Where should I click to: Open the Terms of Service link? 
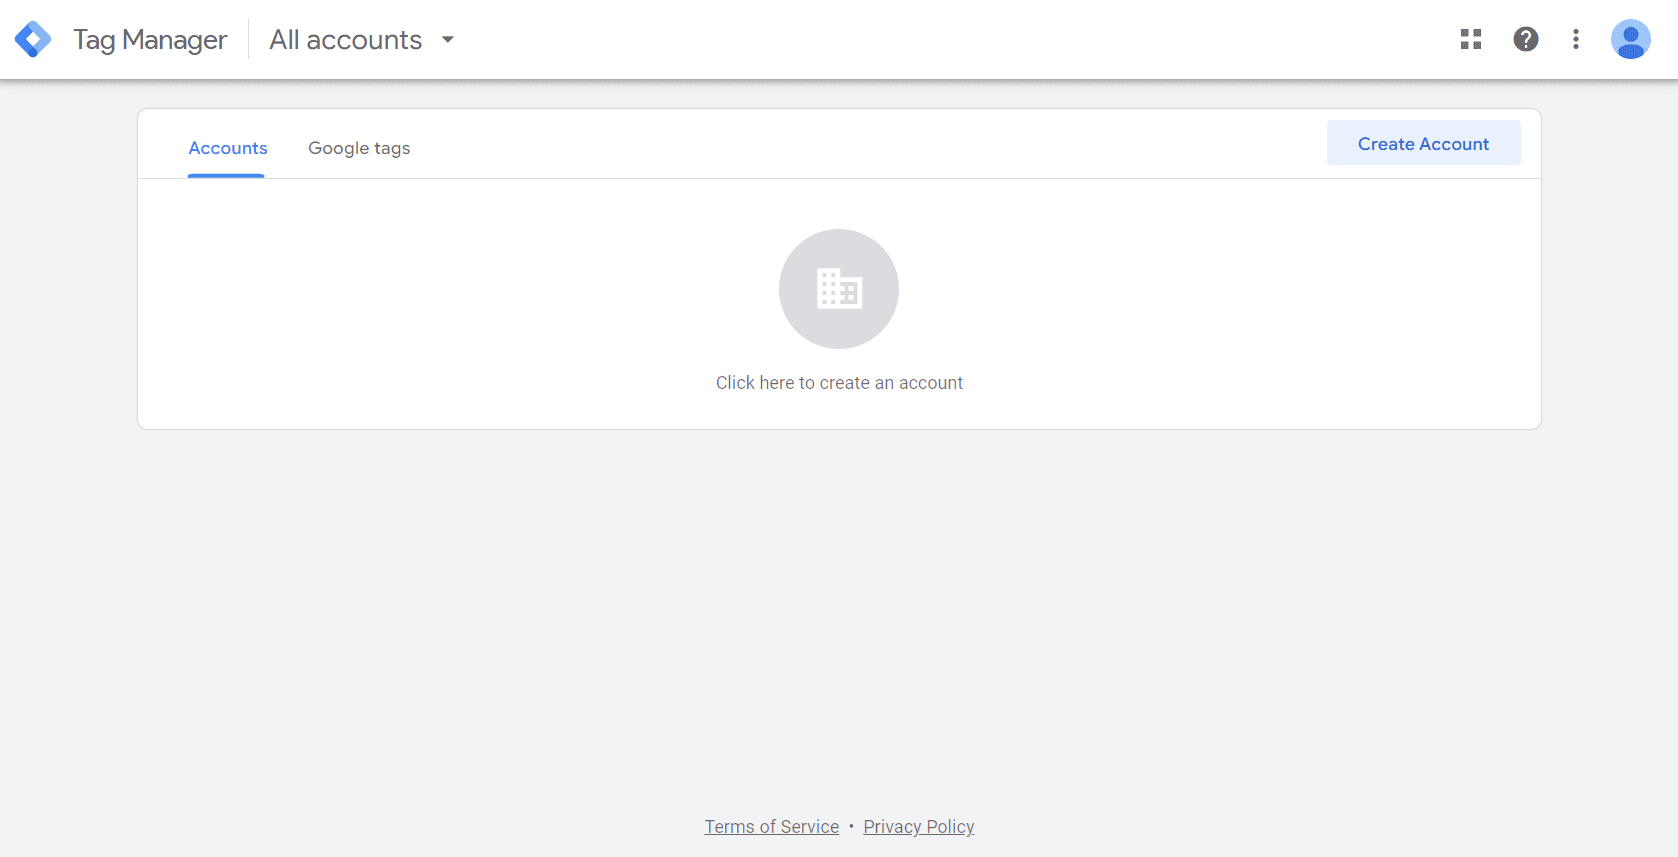click(x=772, y=827)
